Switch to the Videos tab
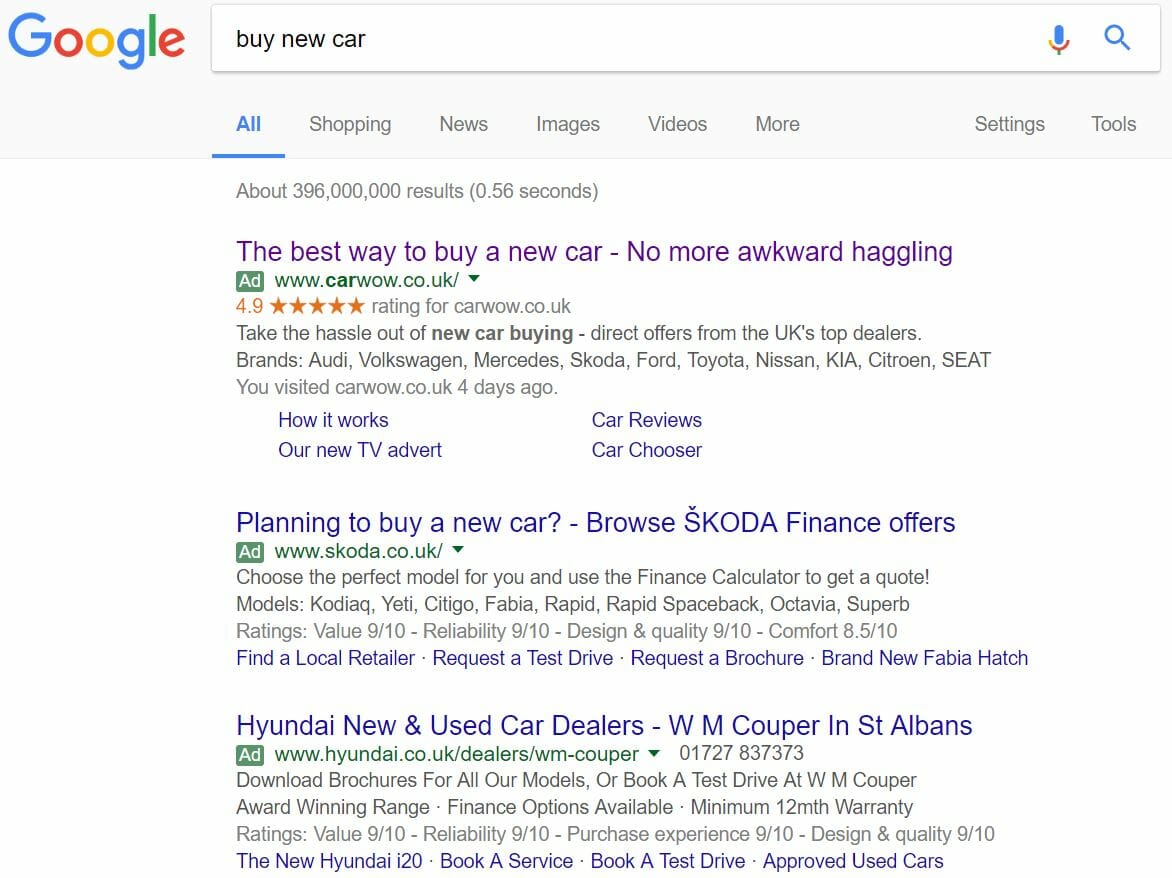 click(677, 124)
